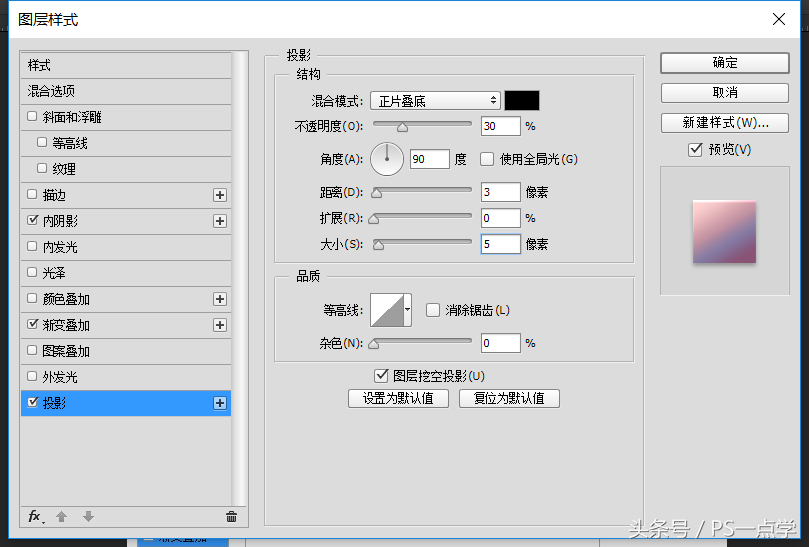Select the 内阴影 settings row

click(125, 221)
